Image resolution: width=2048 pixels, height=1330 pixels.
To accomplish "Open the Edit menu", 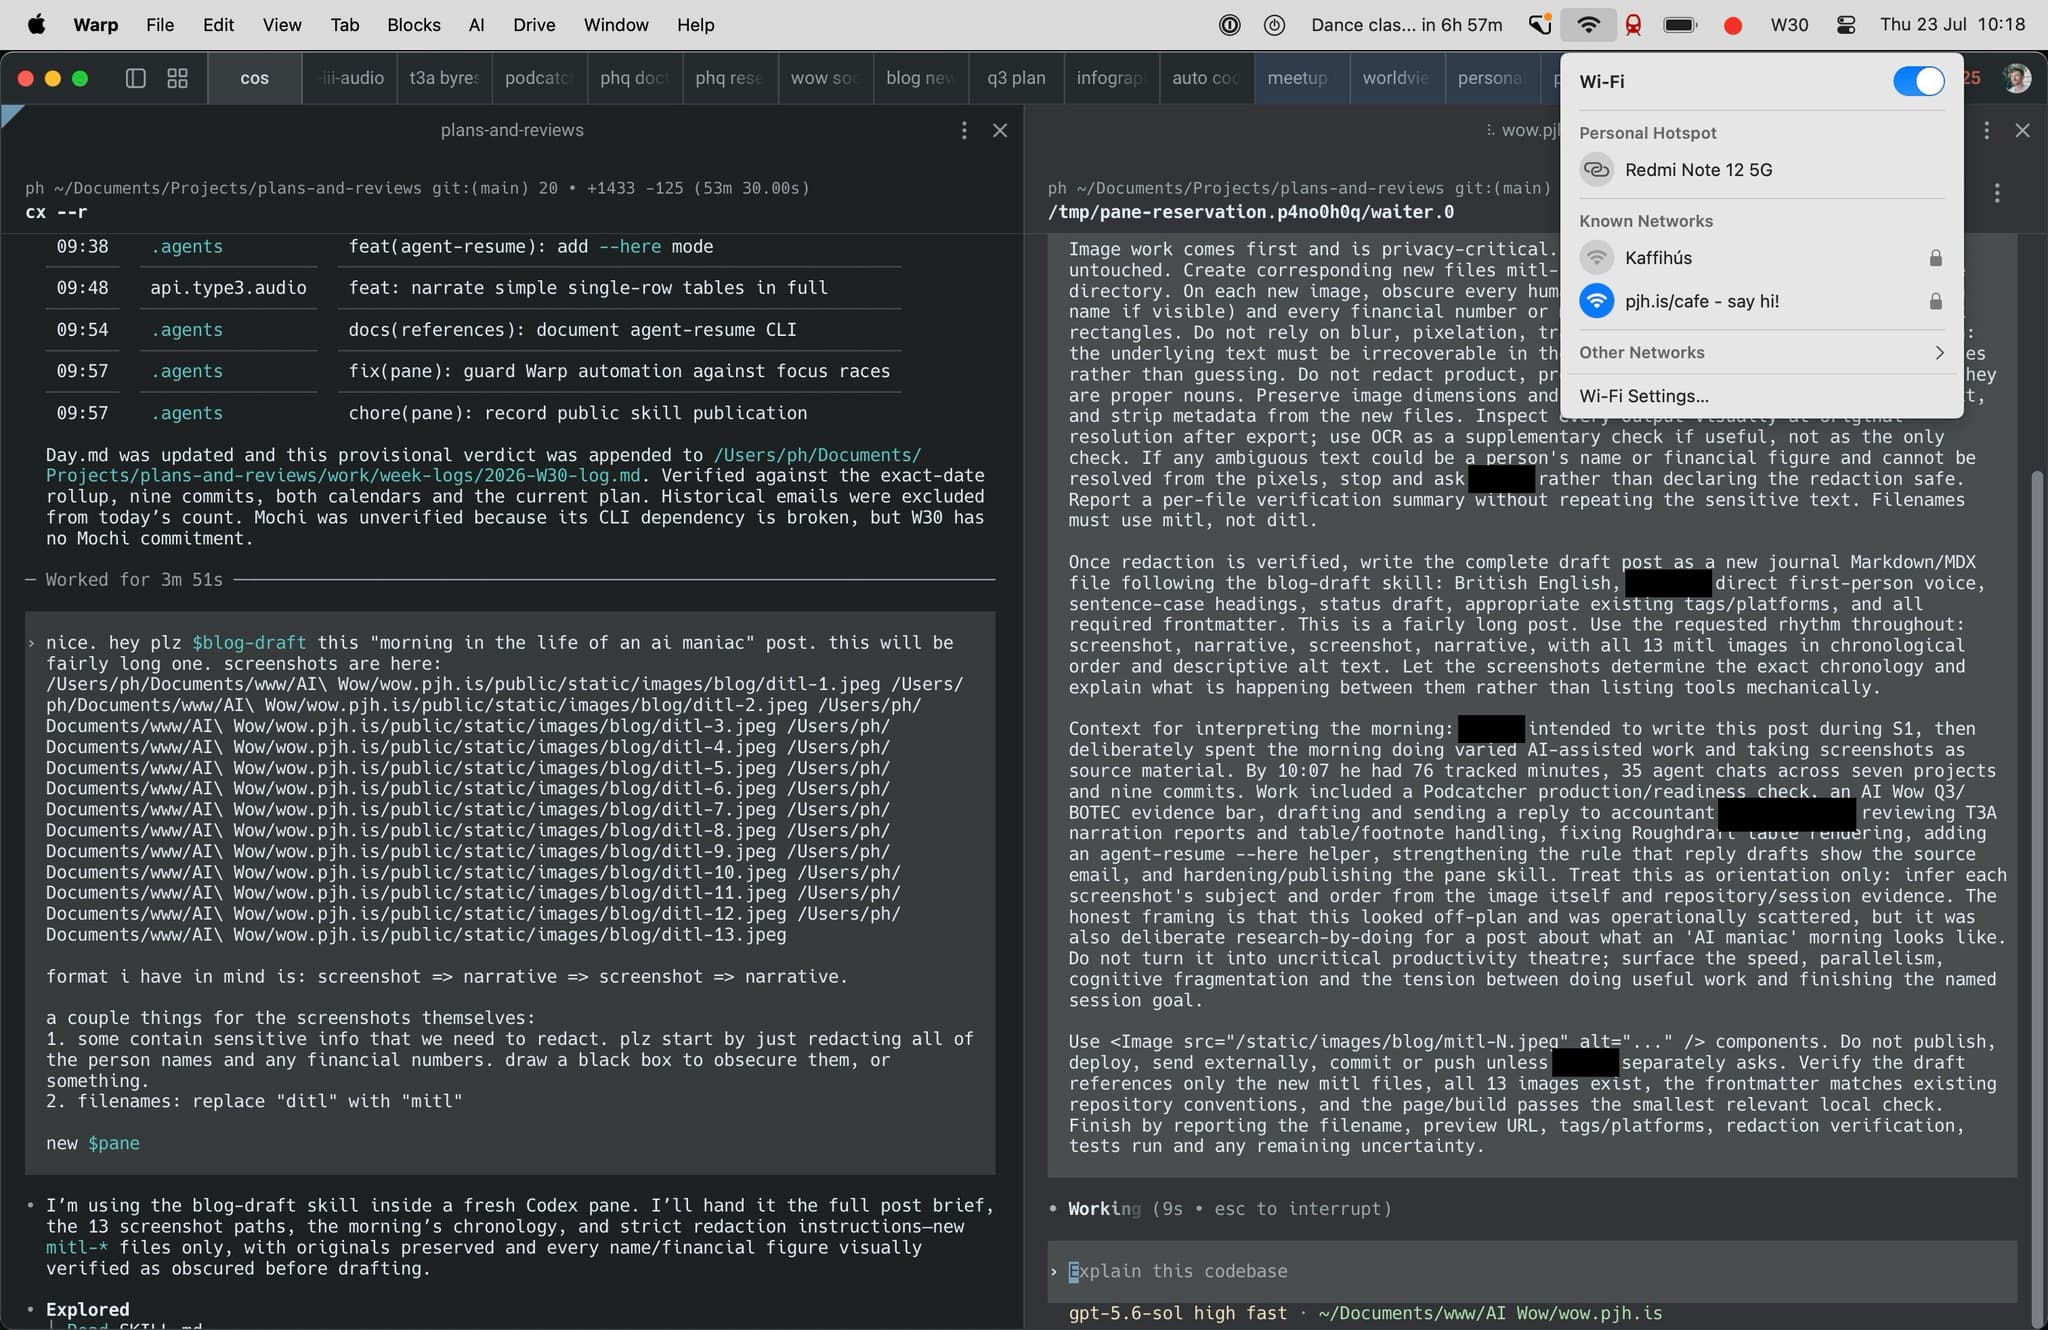I will coord(218,25).
